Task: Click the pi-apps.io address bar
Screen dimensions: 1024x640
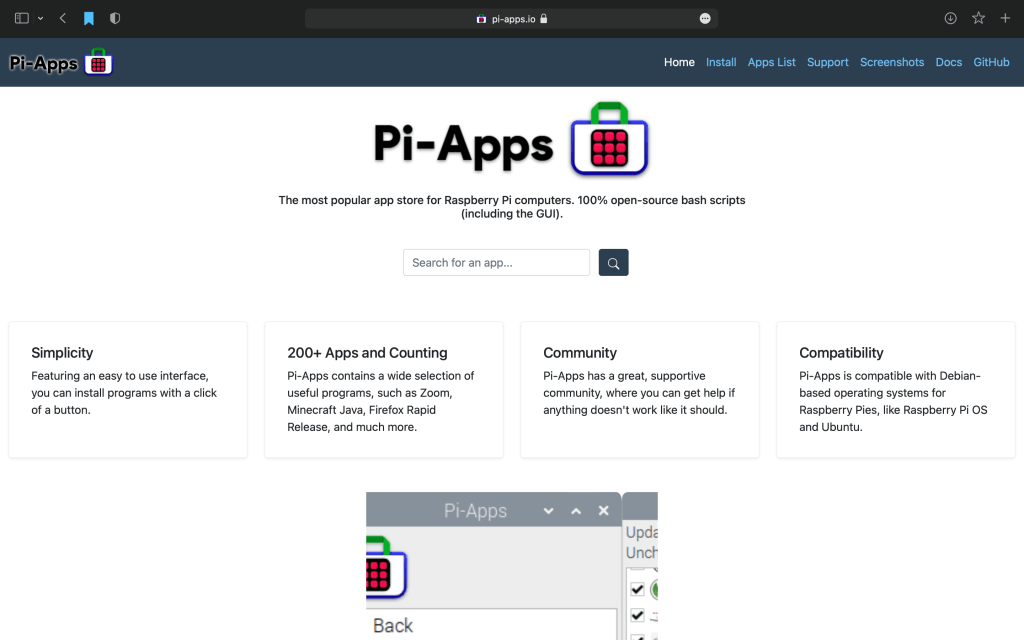Action: coord(511,18)
